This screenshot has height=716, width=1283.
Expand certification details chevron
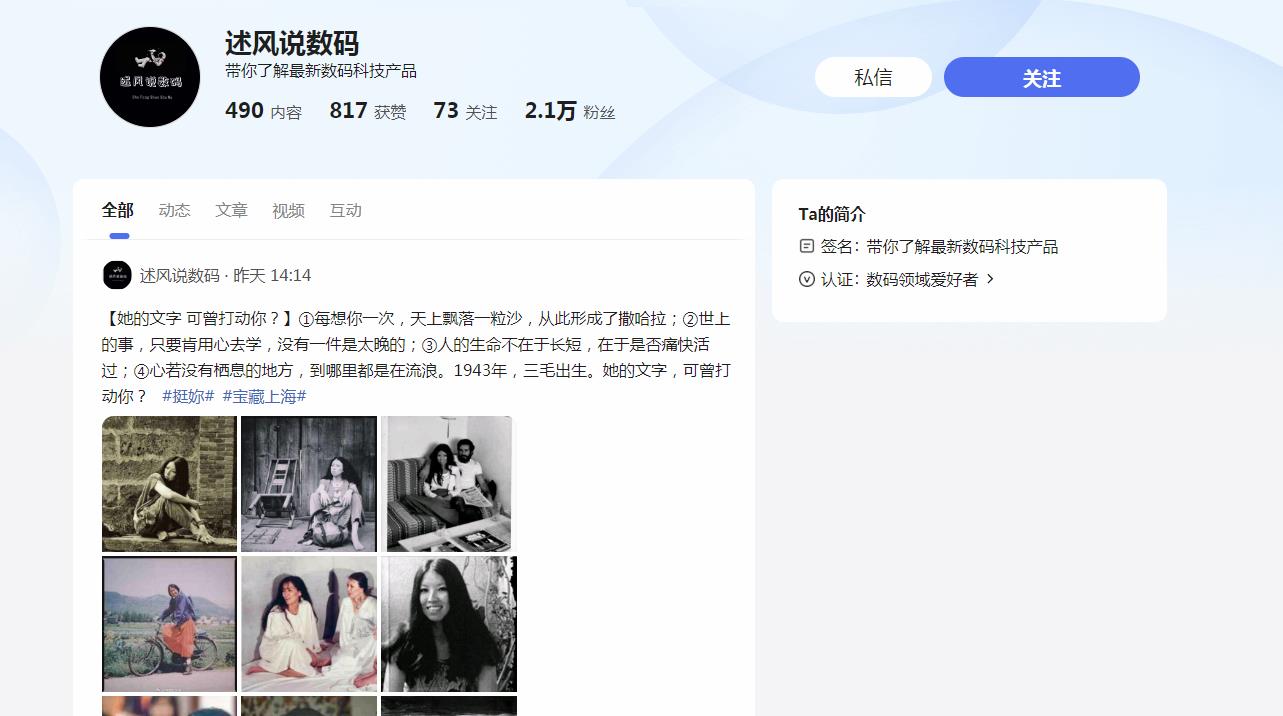pos(990,279)
